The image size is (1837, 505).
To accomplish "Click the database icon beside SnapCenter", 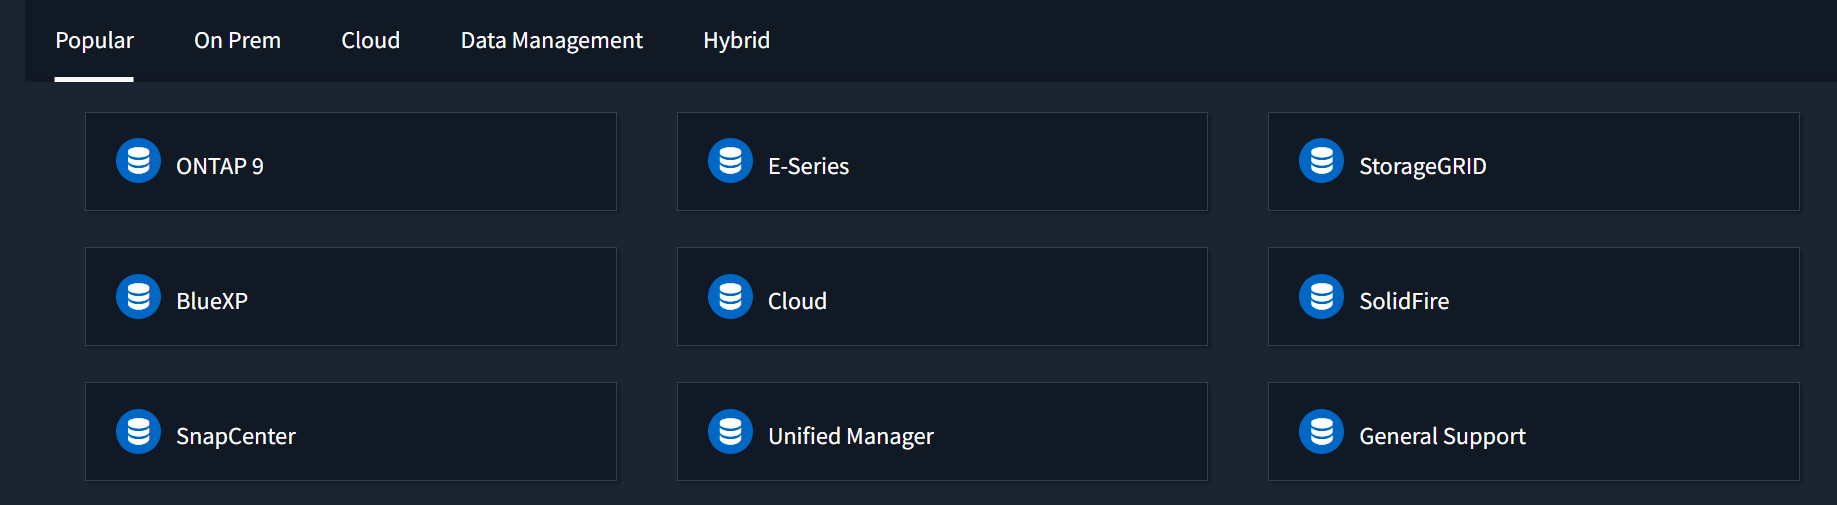I will pyautogui.click(x=138, y=431).
